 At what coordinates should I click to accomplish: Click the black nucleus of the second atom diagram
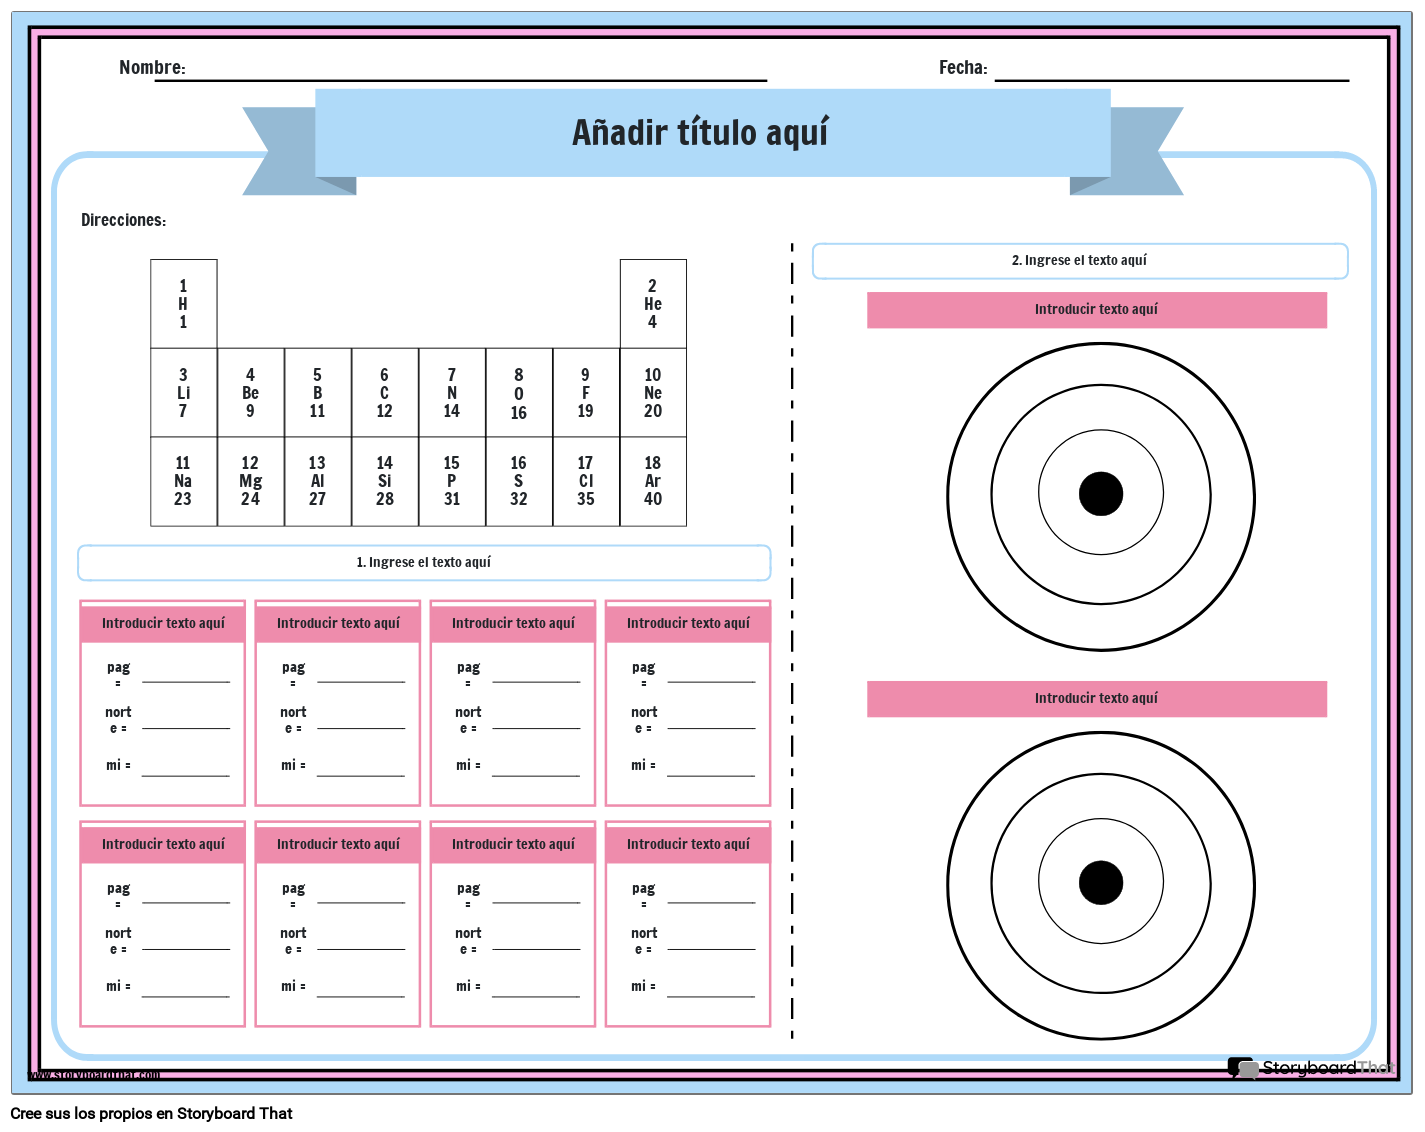(x=1101, y=883)
